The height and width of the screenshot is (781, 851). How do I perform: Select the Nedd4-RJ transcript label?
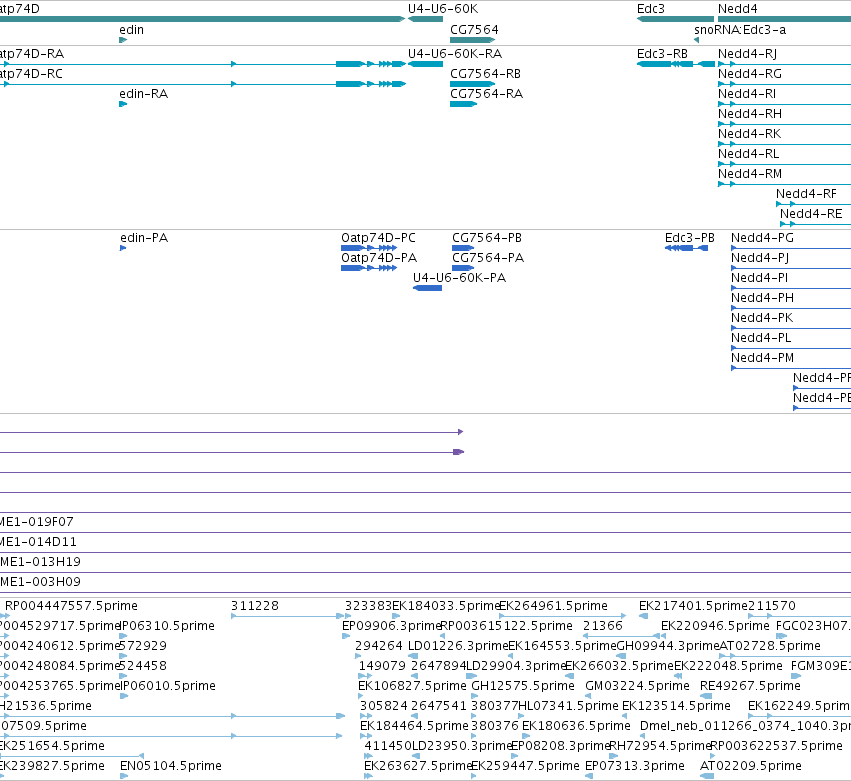pyautogui.click(x=747, y=54)
